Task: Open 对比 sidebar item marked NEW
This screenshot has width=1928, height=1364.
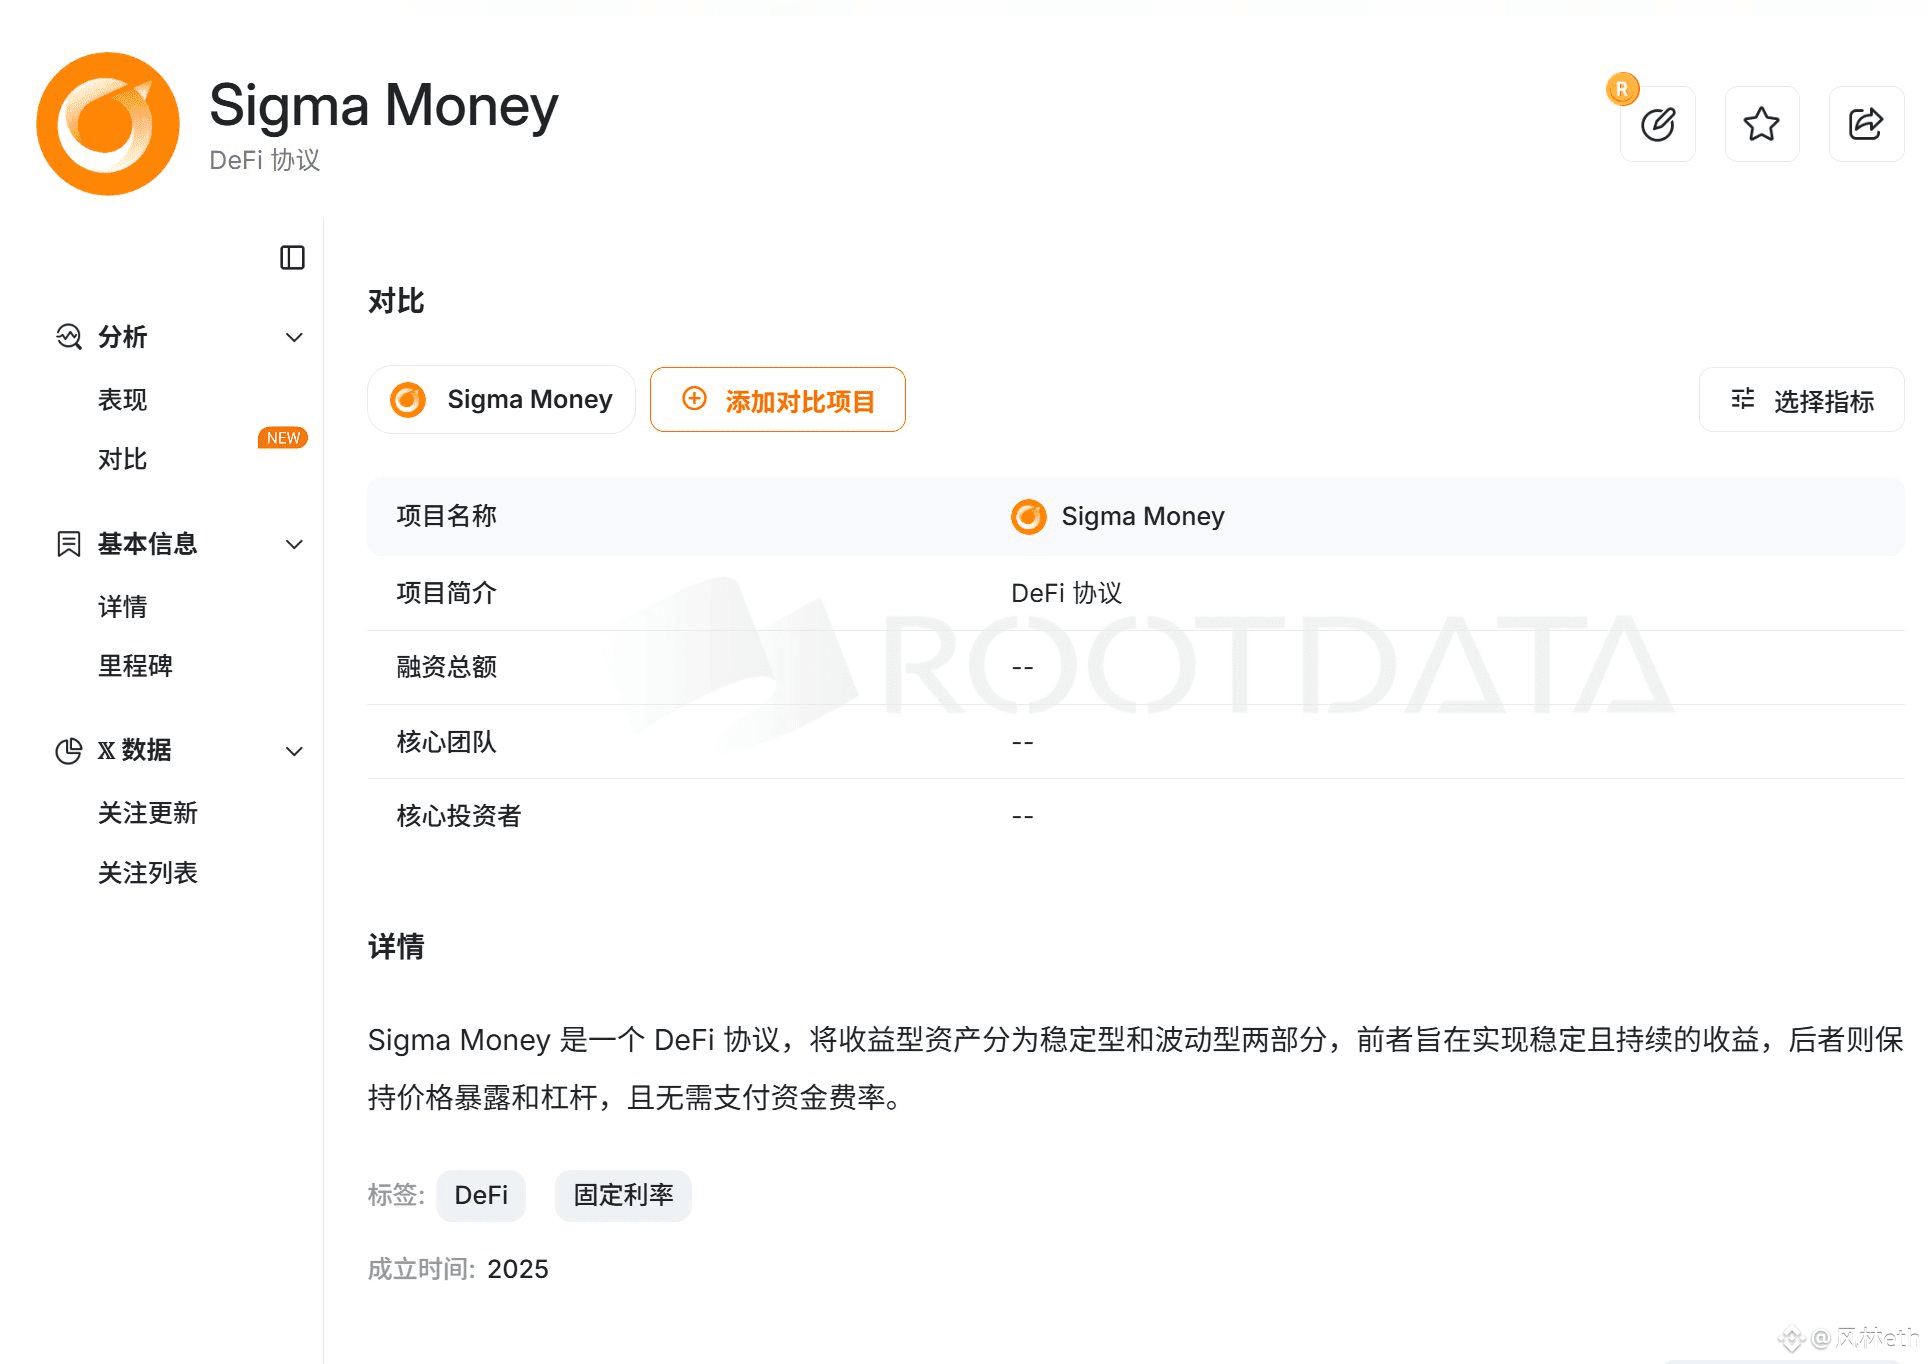Action: 122,460
